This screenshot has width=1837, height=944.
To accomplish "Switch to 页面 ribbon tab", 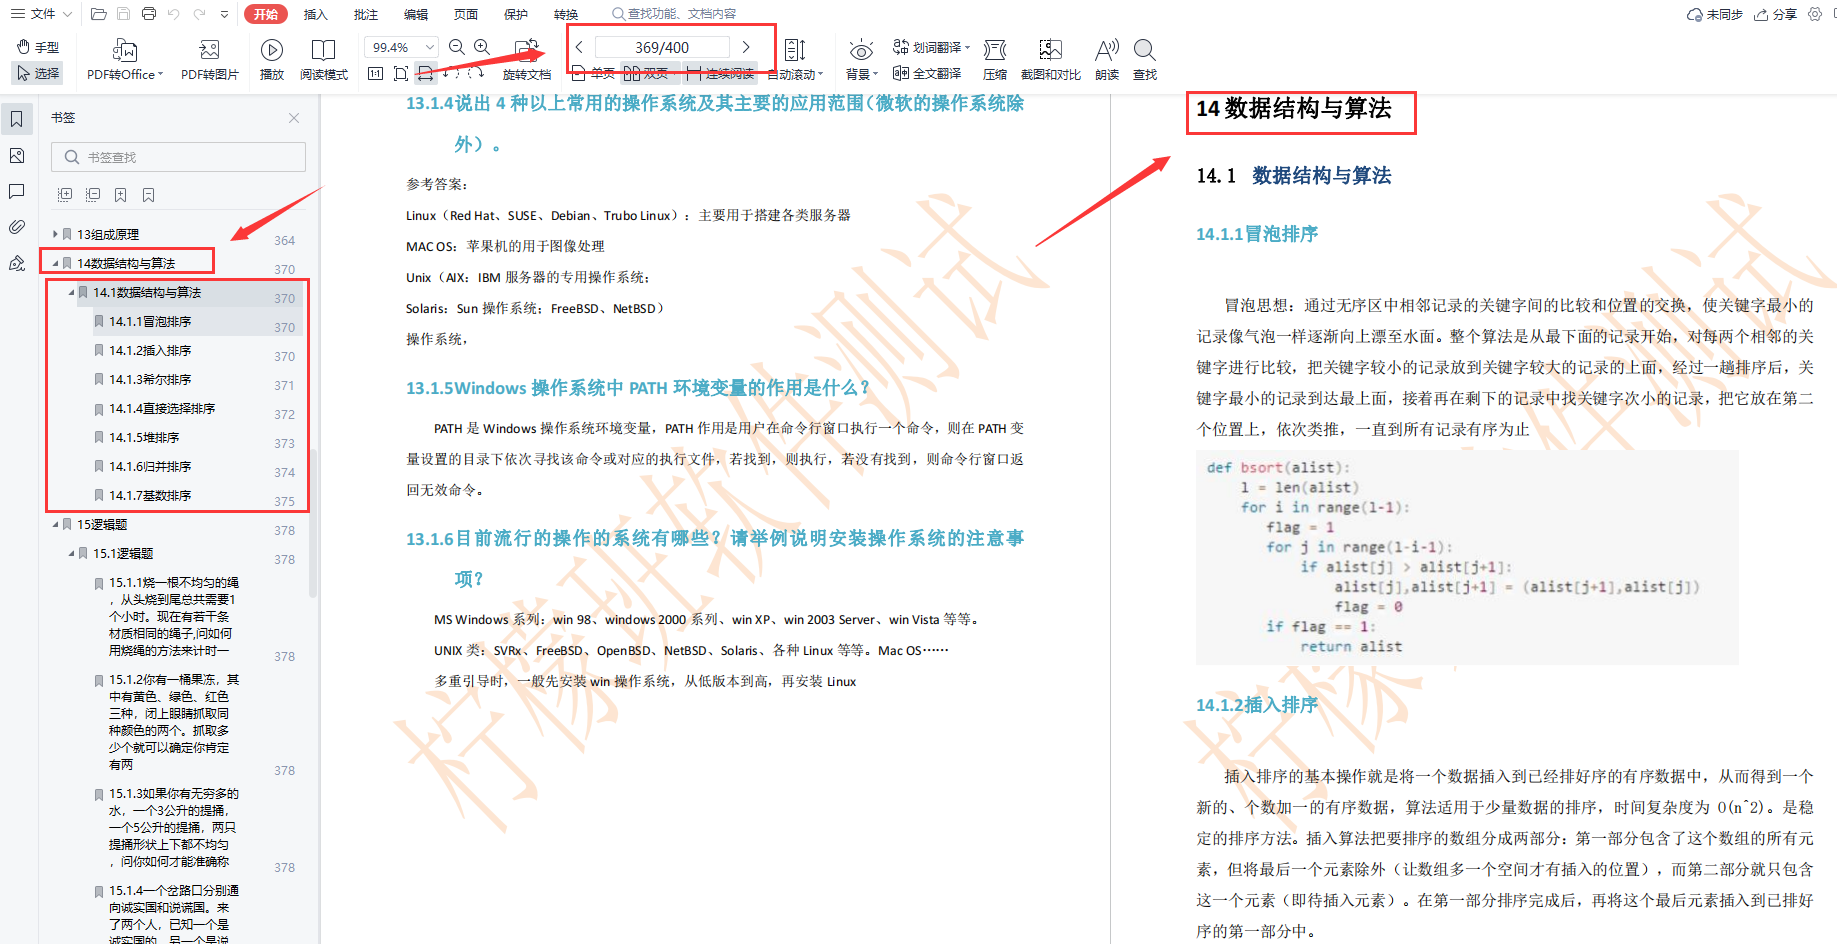I will [466, 14].
